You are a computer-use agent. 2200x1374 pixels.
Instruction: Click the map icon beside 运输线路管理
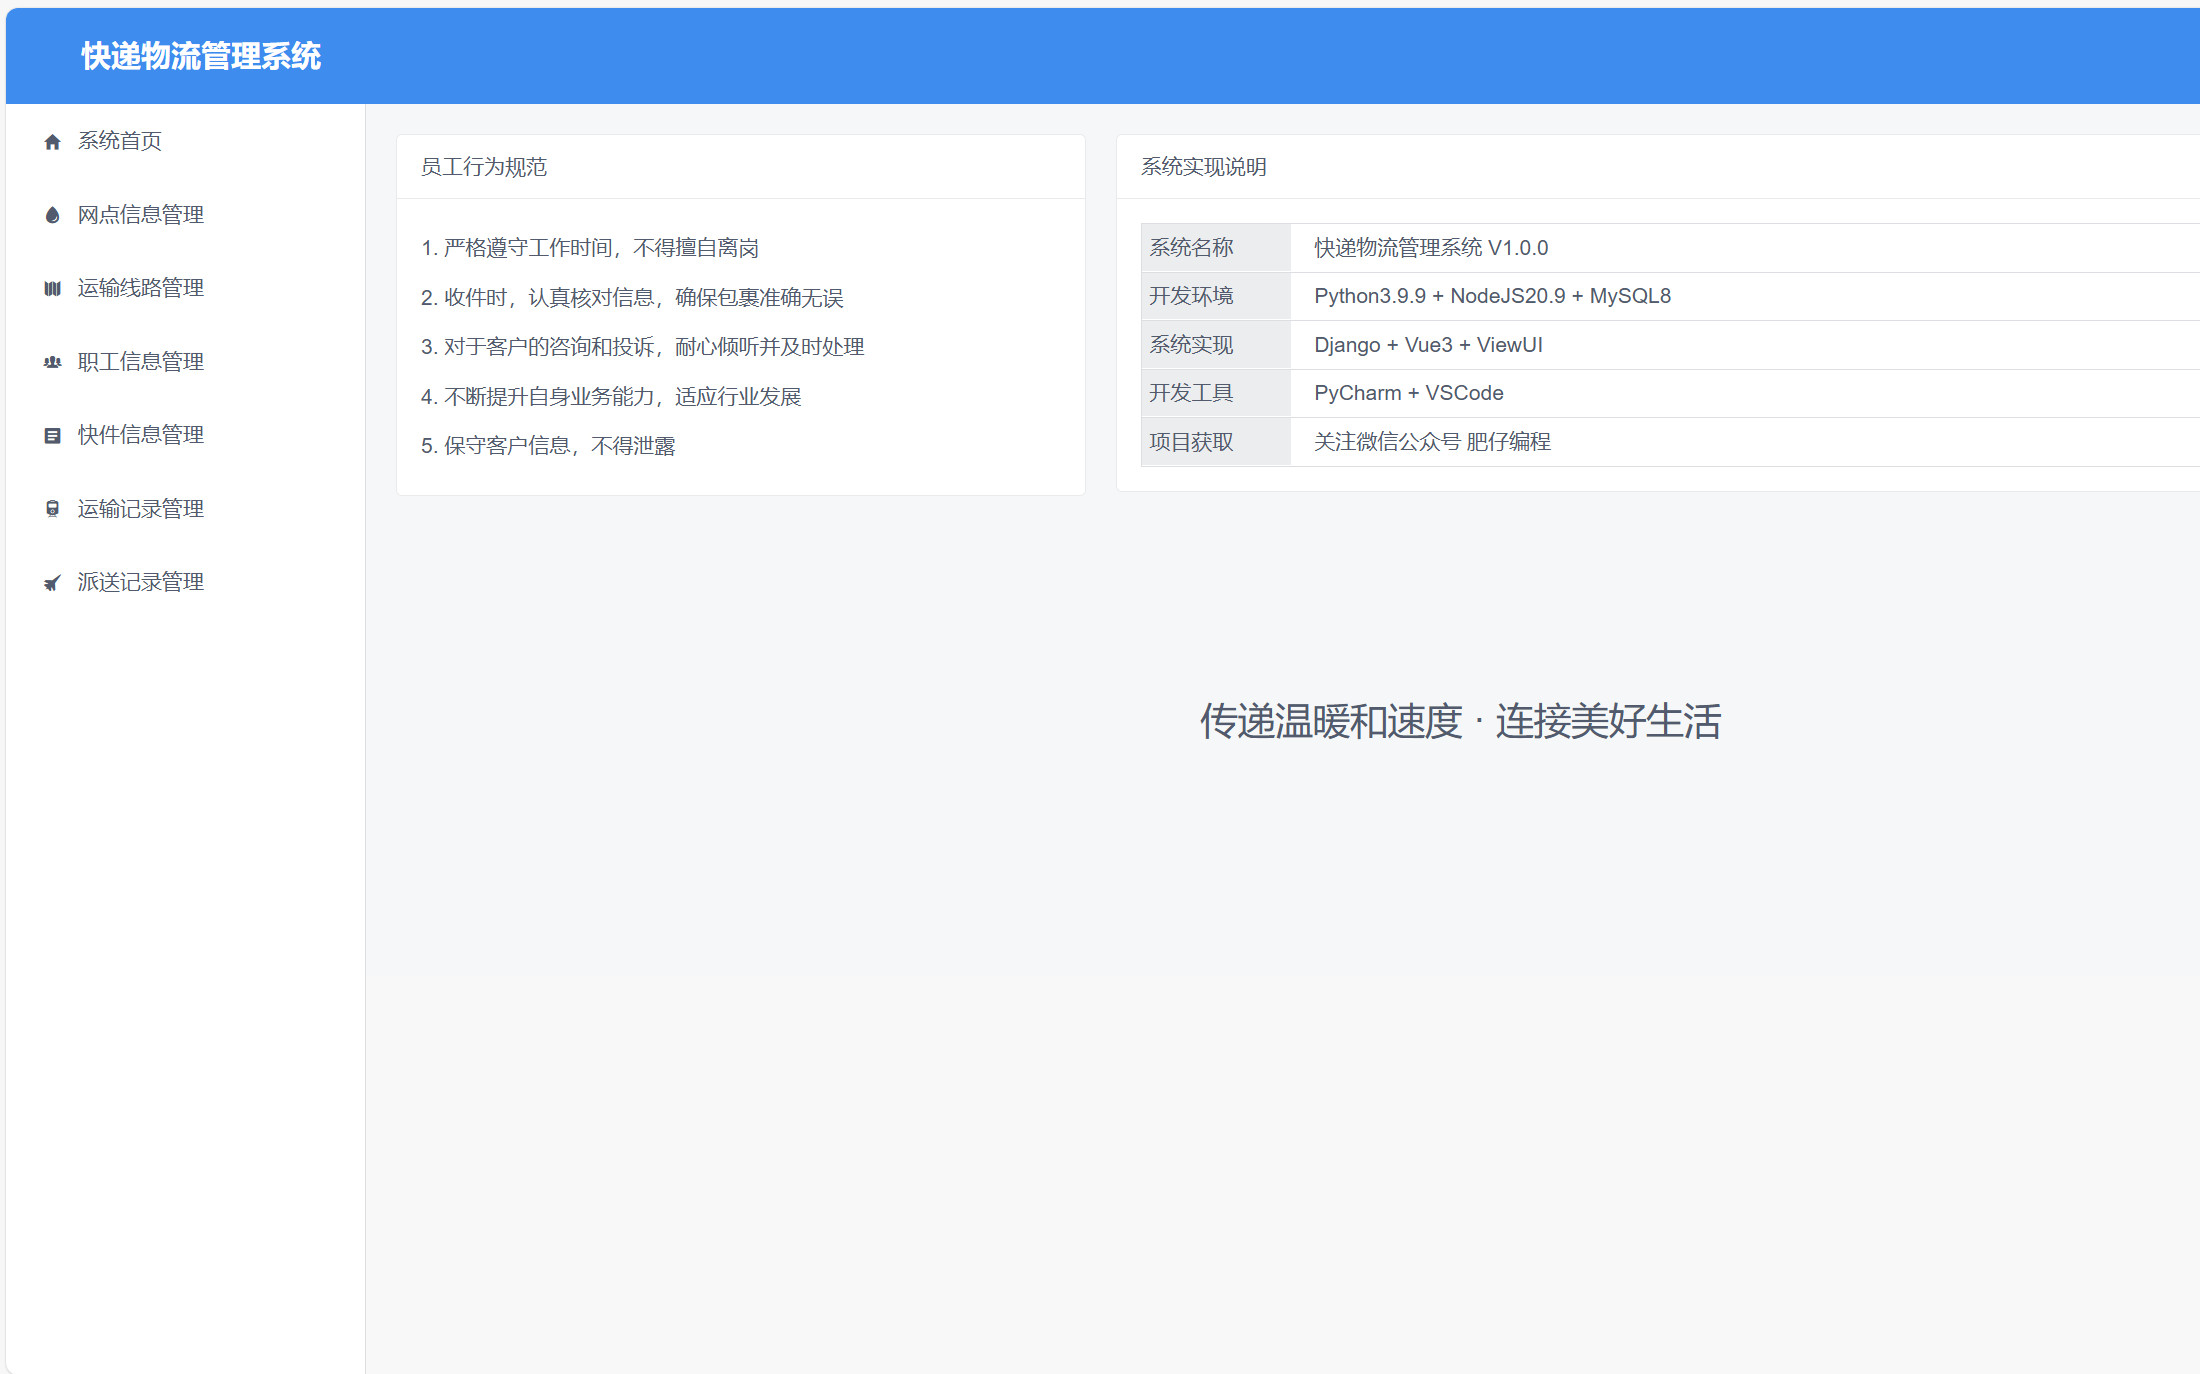(53, 289)
